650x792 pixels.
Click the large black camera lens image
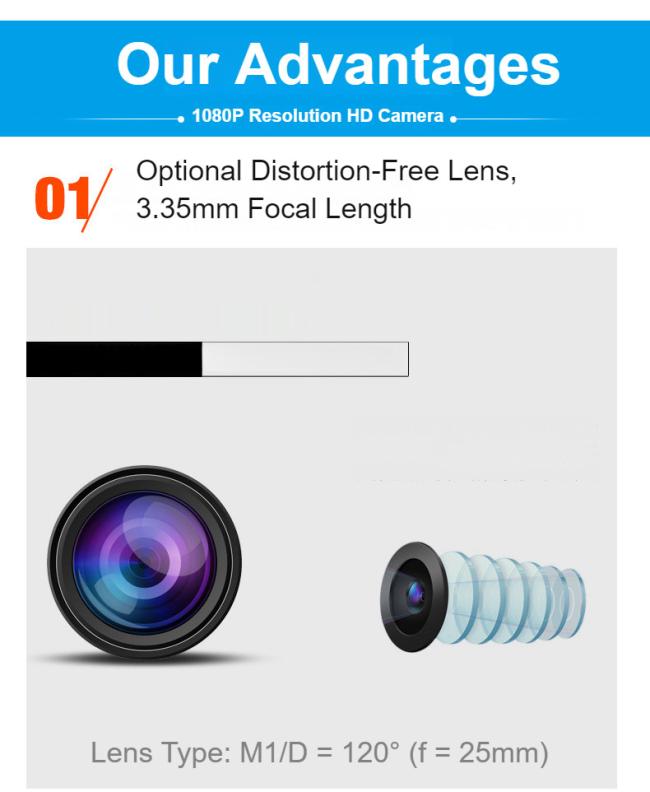[144, 563]
